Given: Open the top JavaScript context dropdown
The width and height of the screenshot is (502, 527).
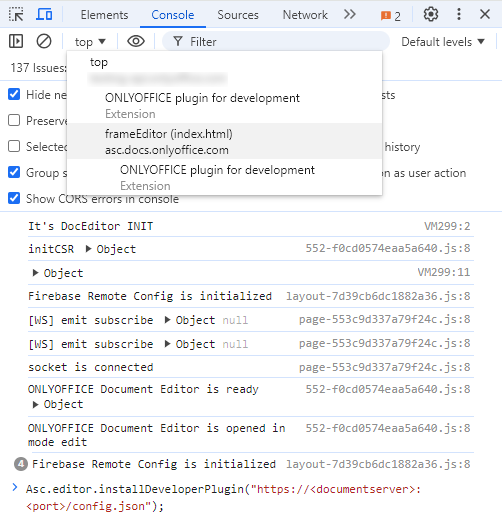Looking at the screenshot, I should (90, 42).
